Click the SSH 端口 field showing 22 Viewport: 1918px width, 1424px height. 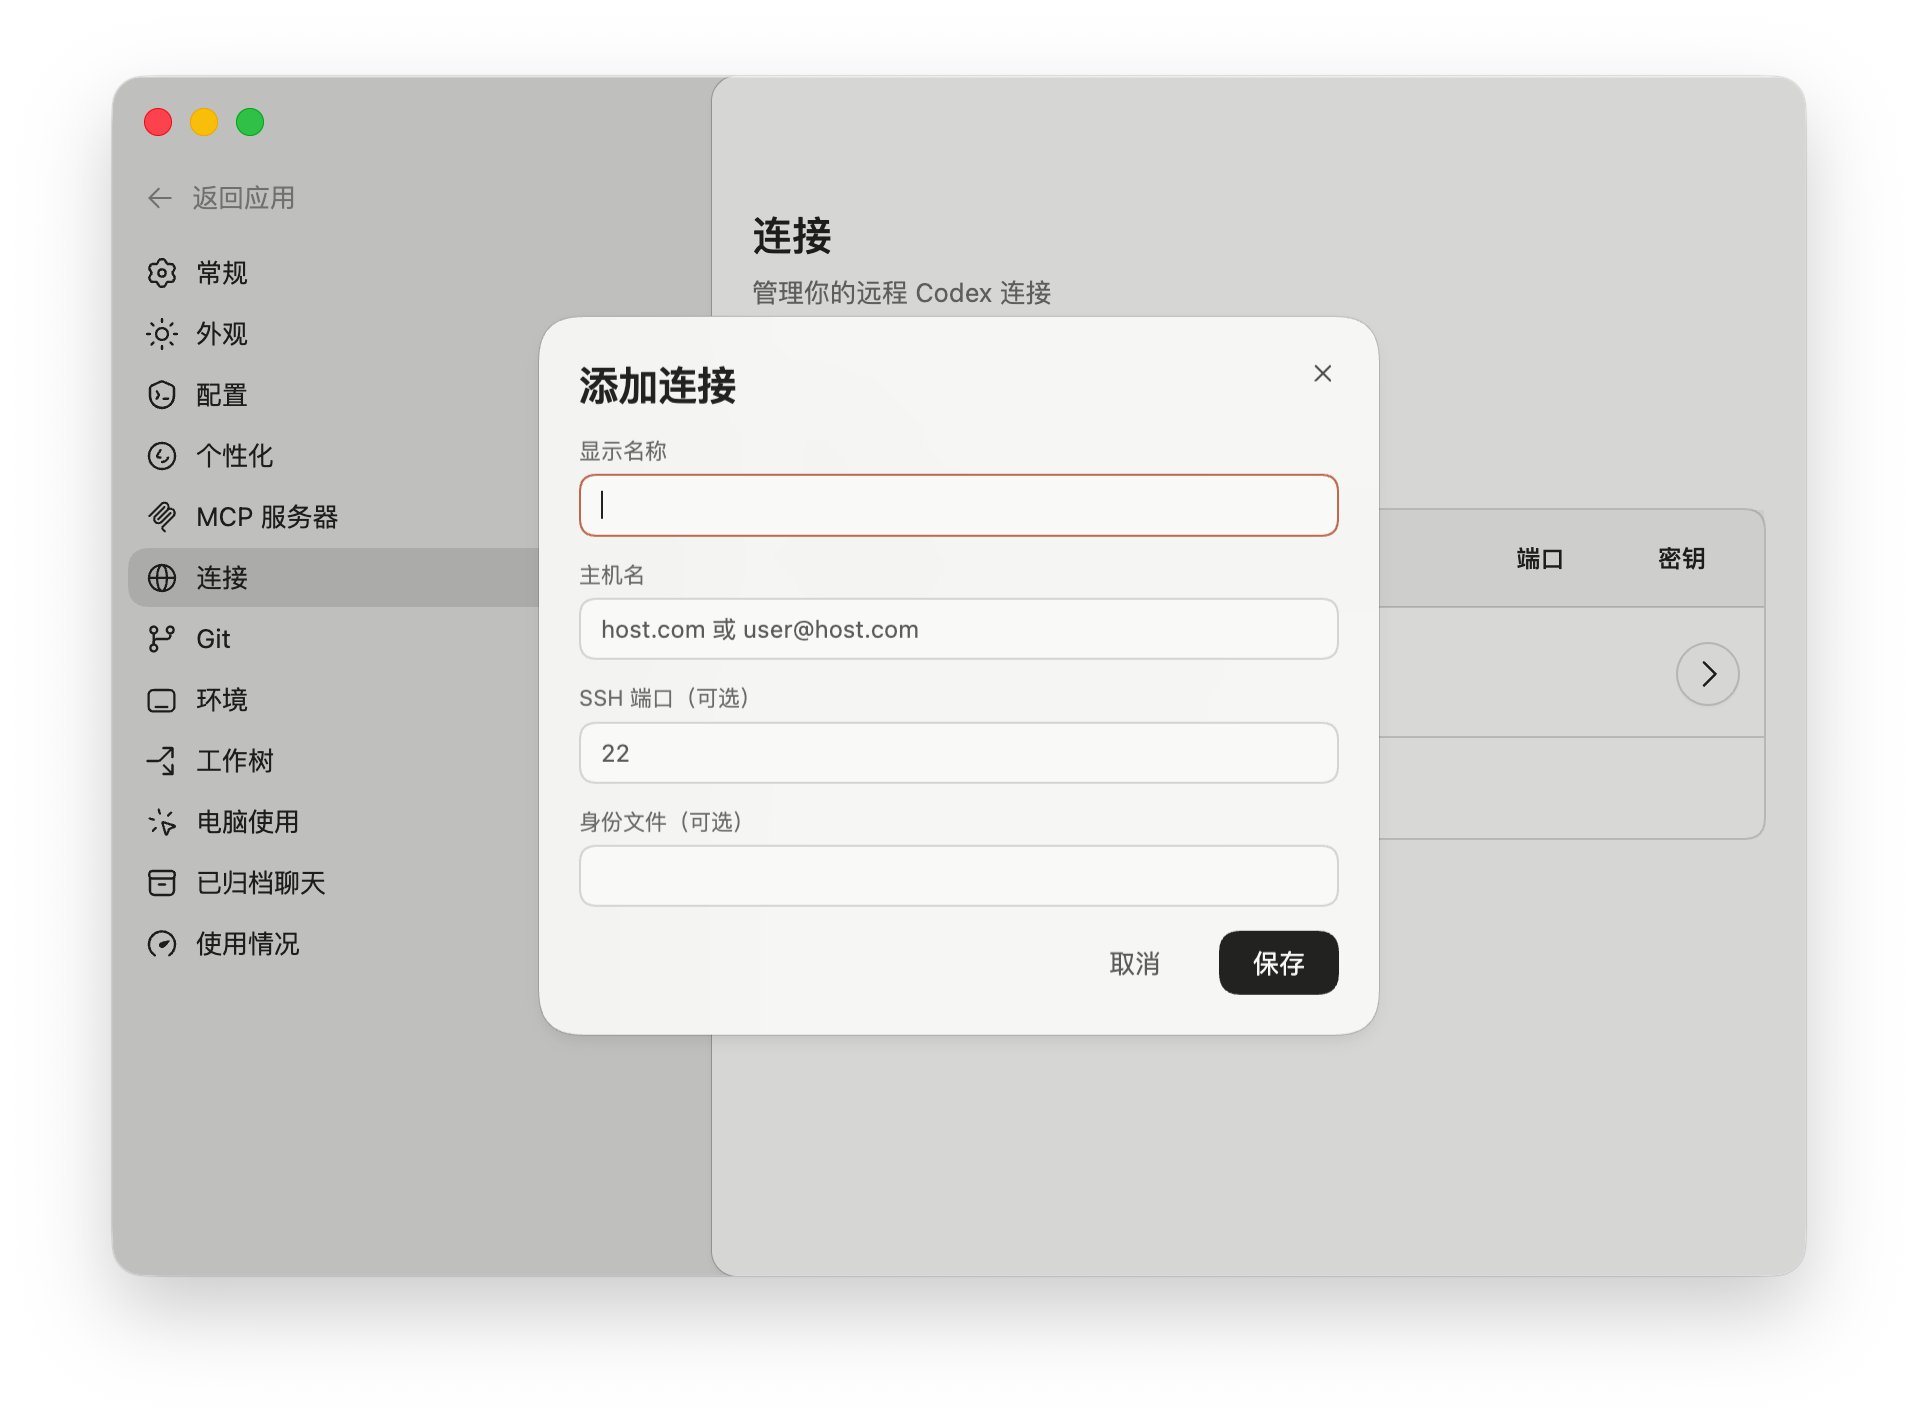click(958, 753)
